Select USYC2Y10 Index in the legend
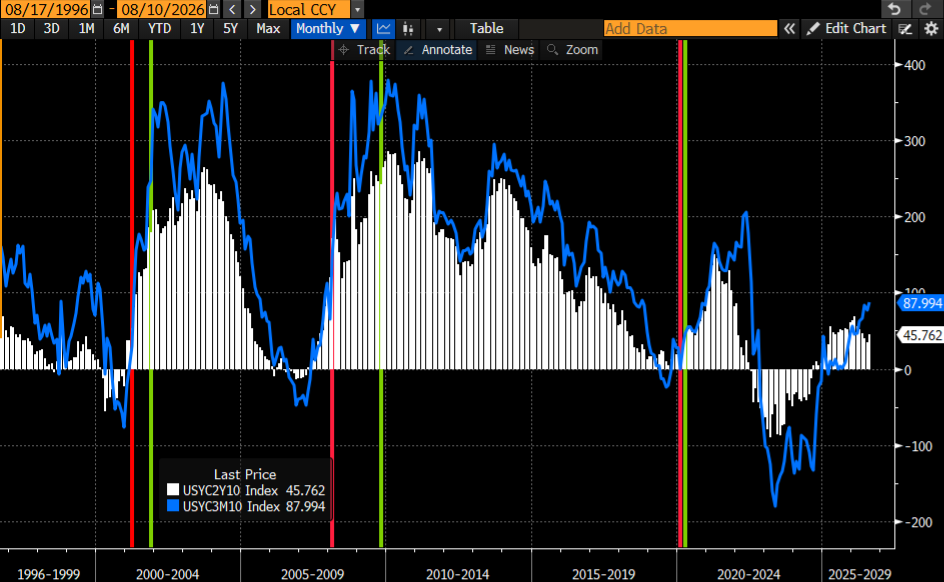 pos(230,491)
